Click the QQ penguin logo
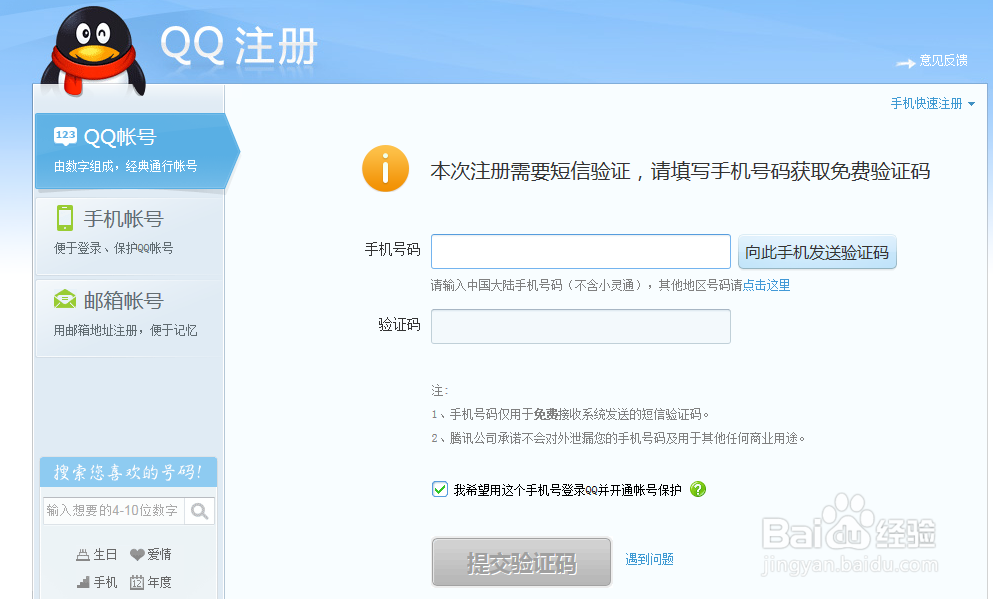Screen dimensions: 993x599 click(x=94, y=52)
